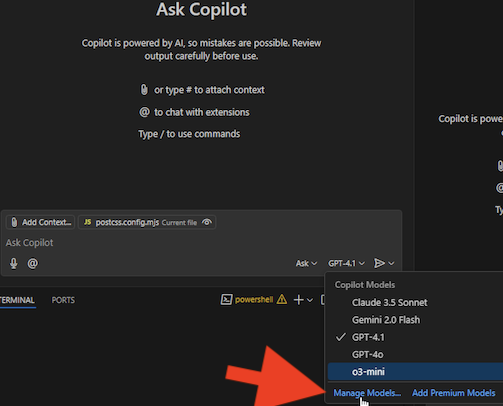Switch to the PORTS tab

(x=63, y=300)
